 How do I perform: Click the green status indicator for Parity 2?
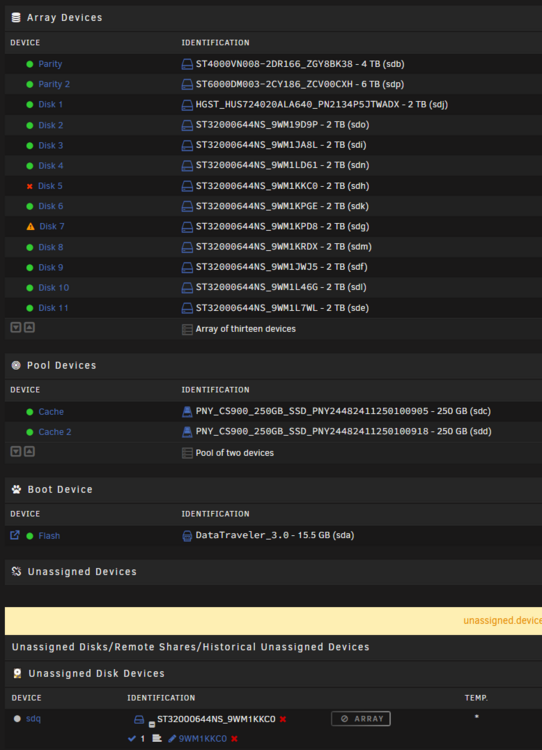pyautogui.click(x=30, y=84)
